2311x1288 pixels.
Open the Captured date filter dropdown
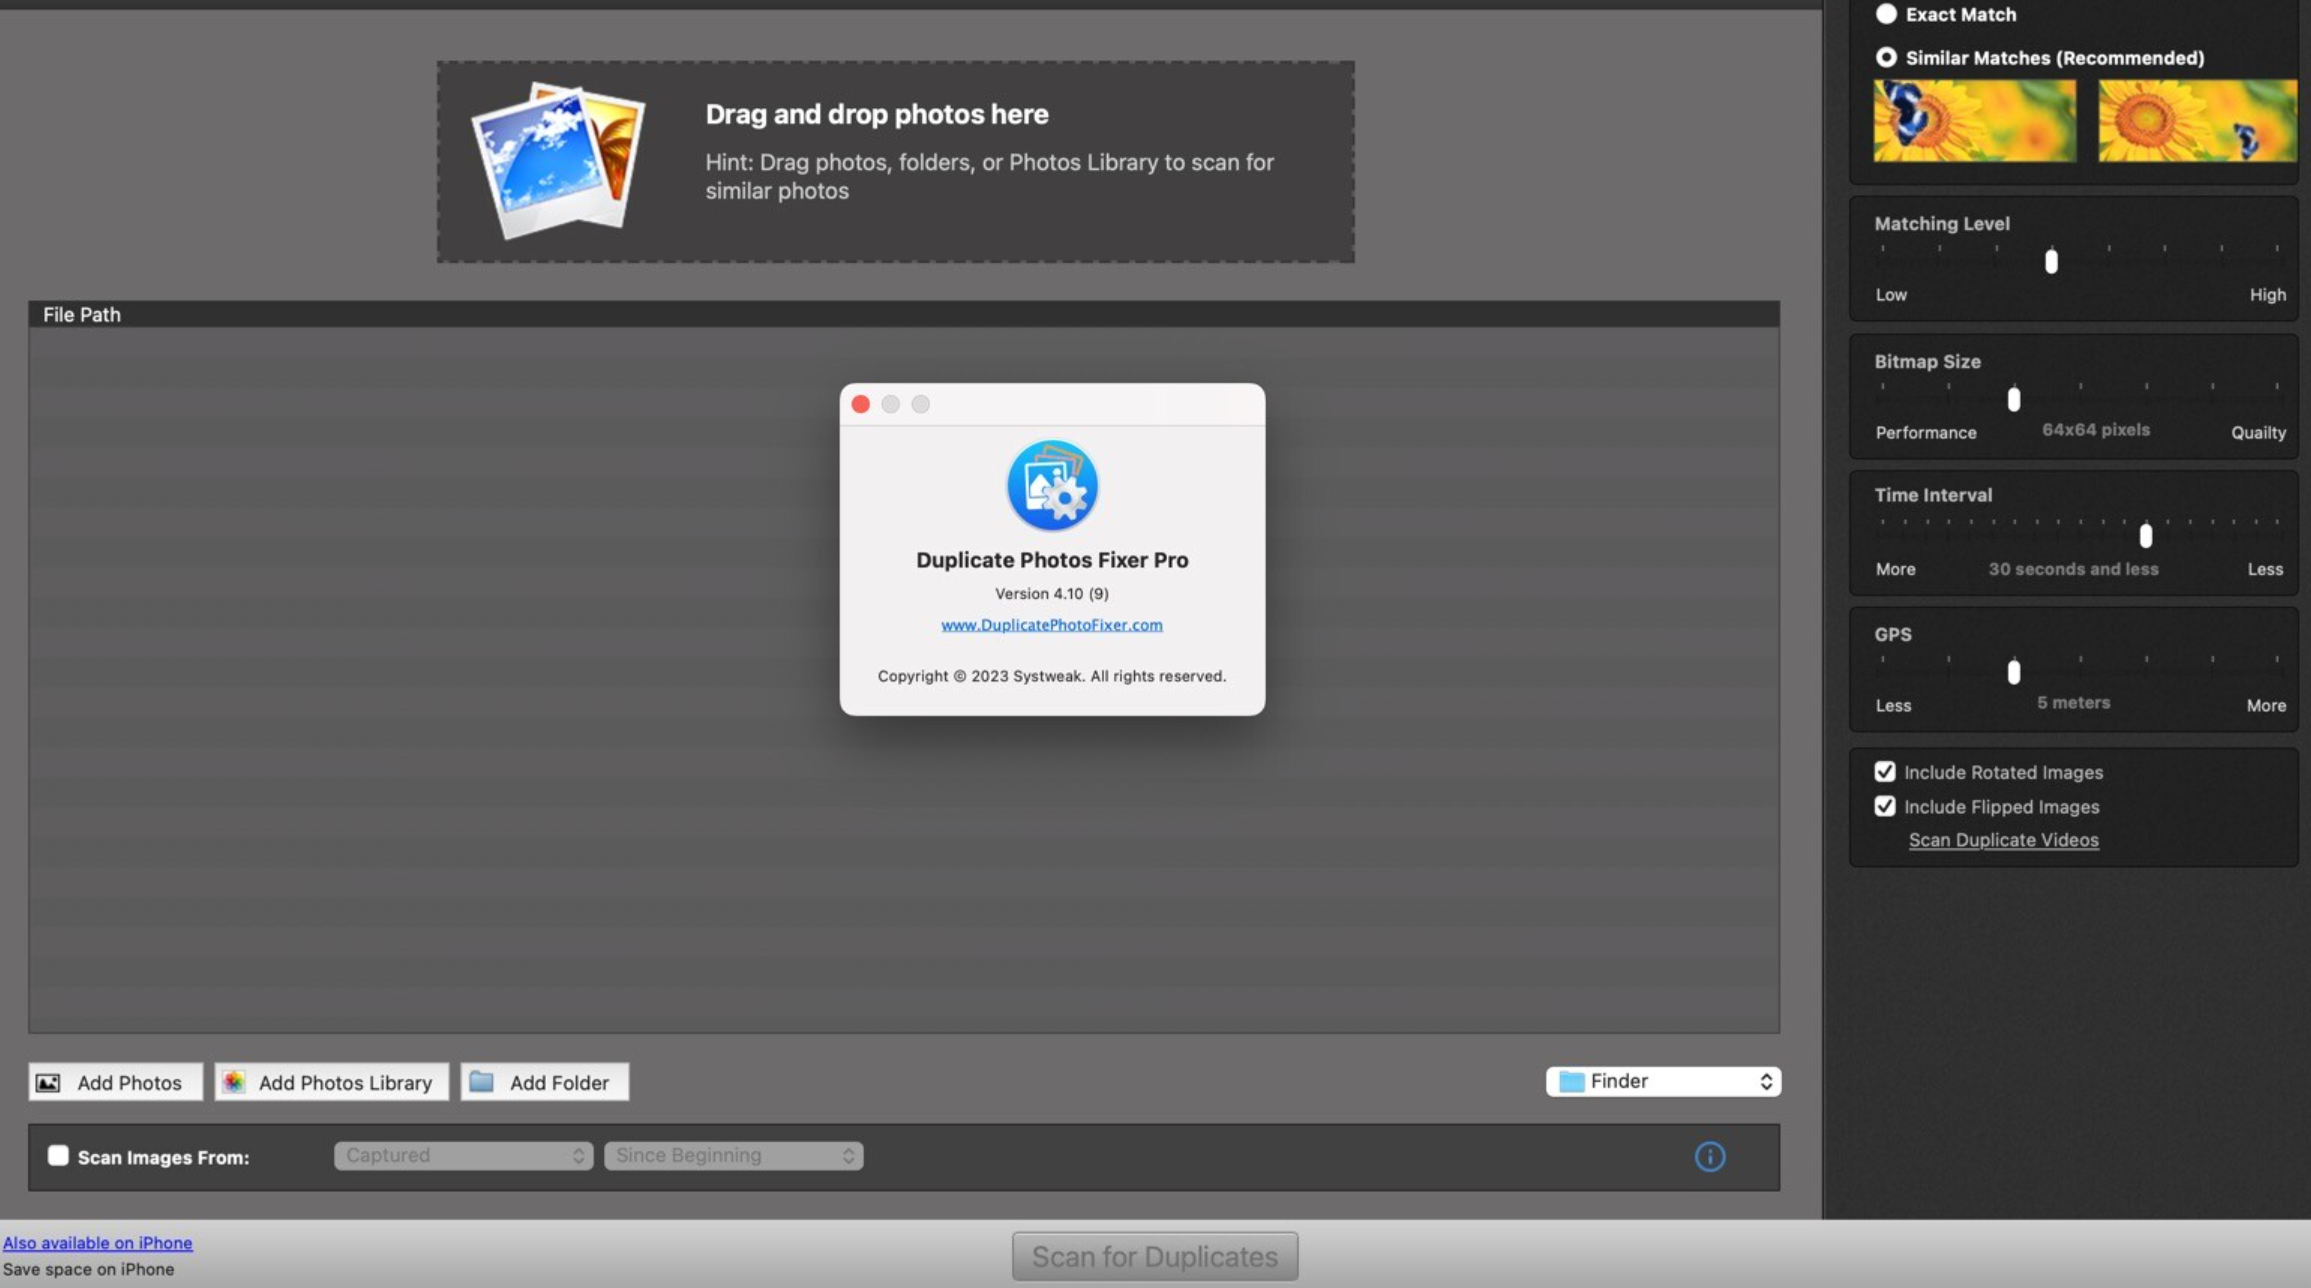[x=460, y=1155]
